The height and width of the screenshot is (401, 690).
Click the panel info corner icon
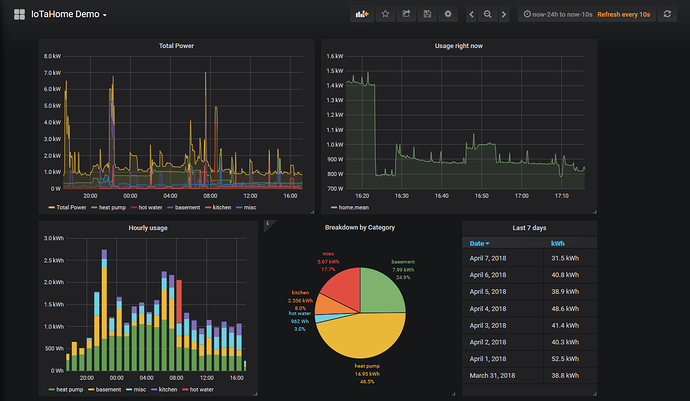(x=268, y=224)
